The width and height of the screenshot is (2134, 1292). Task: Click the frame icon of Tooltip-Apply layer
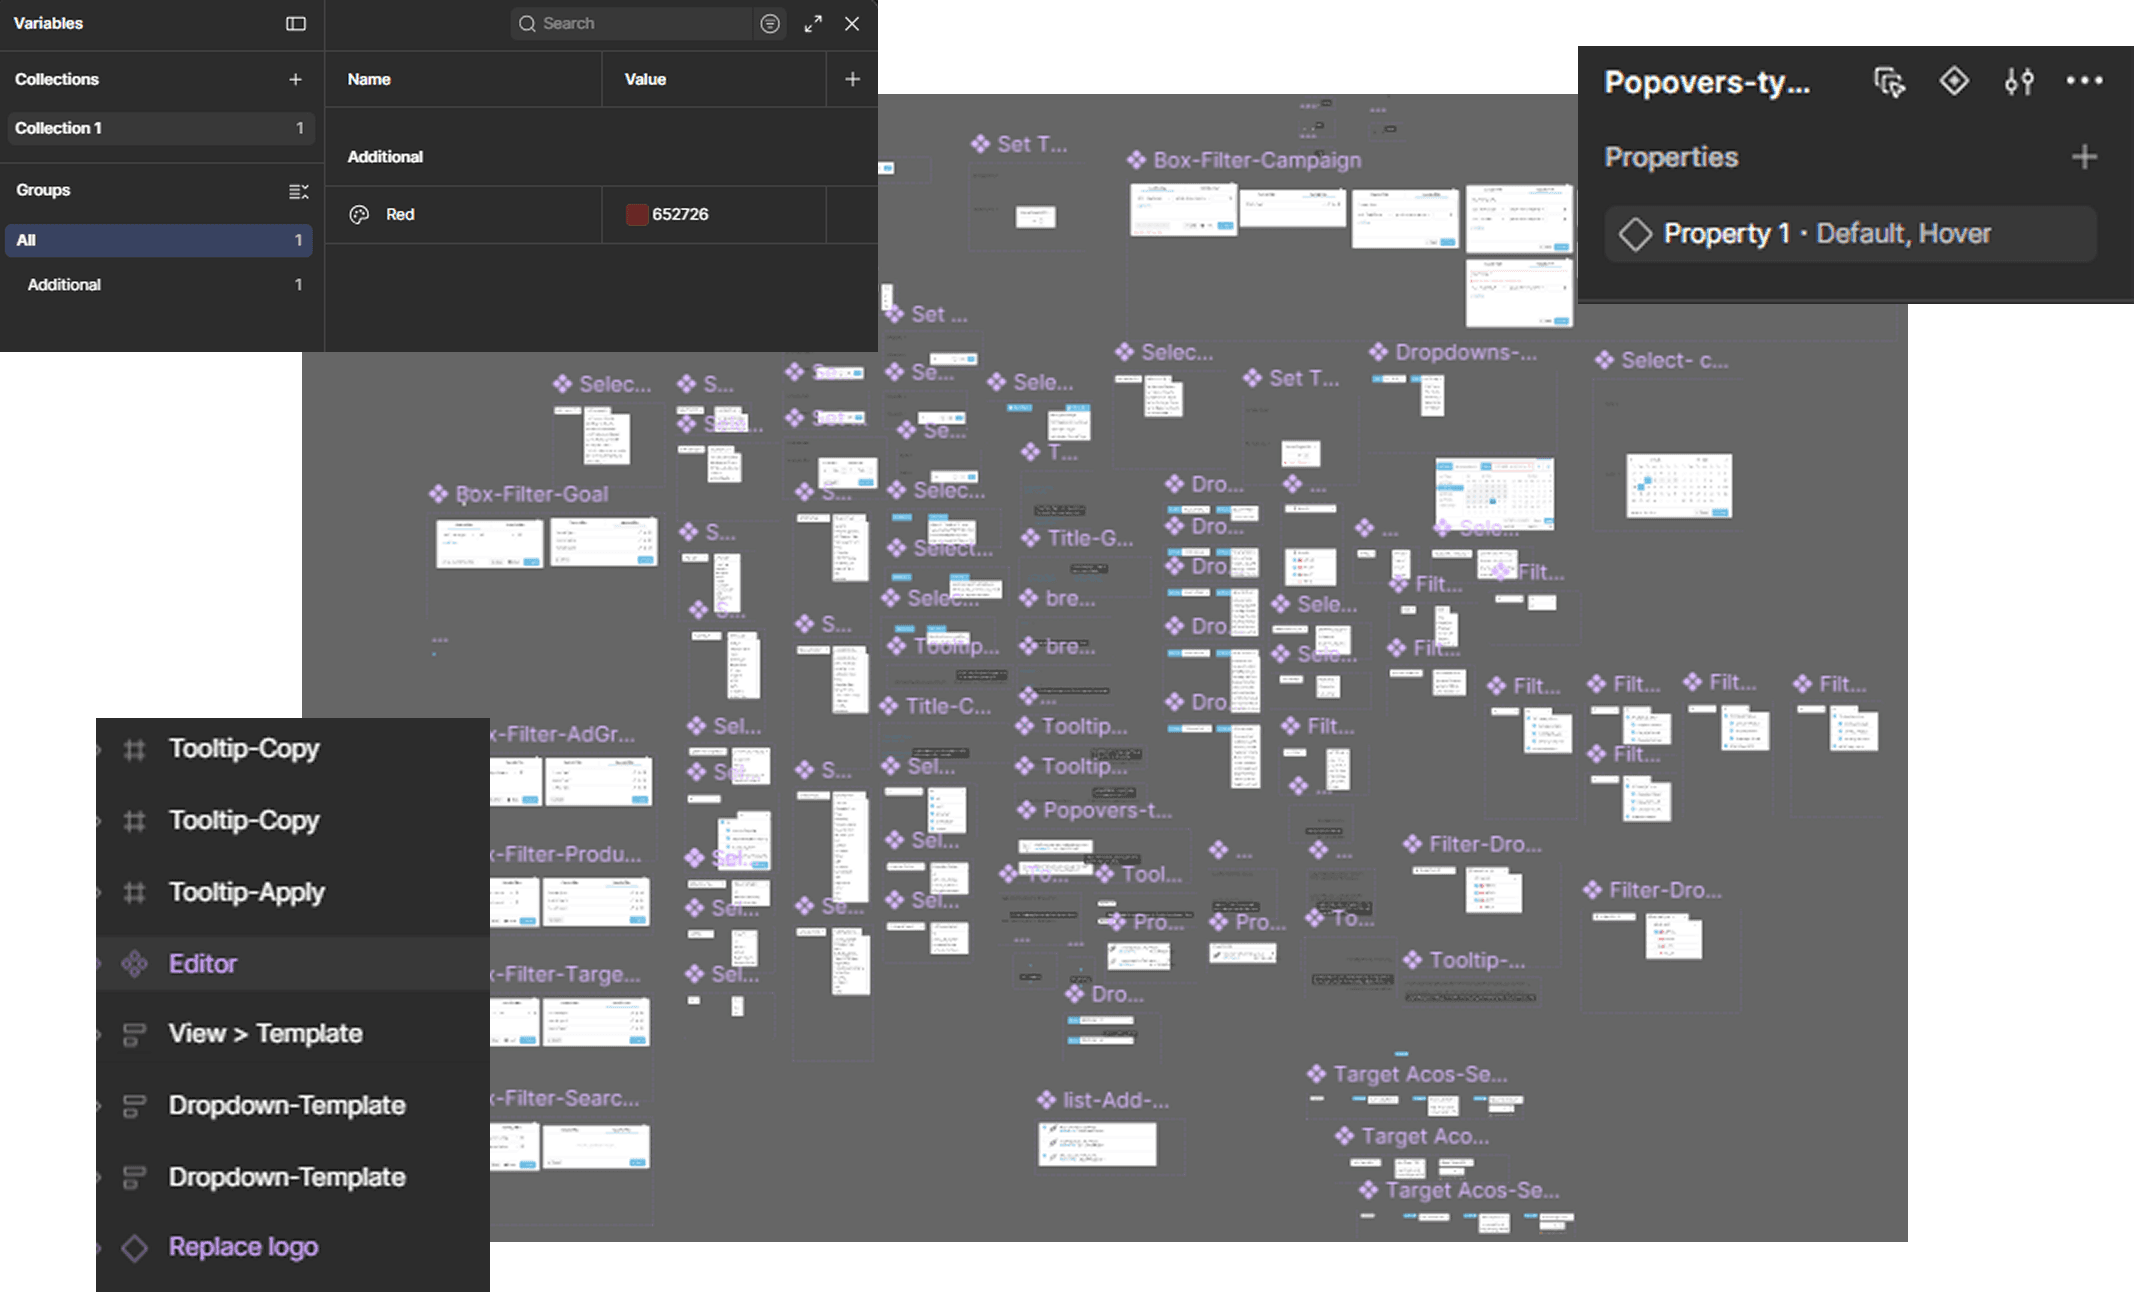tap(134, 892)
